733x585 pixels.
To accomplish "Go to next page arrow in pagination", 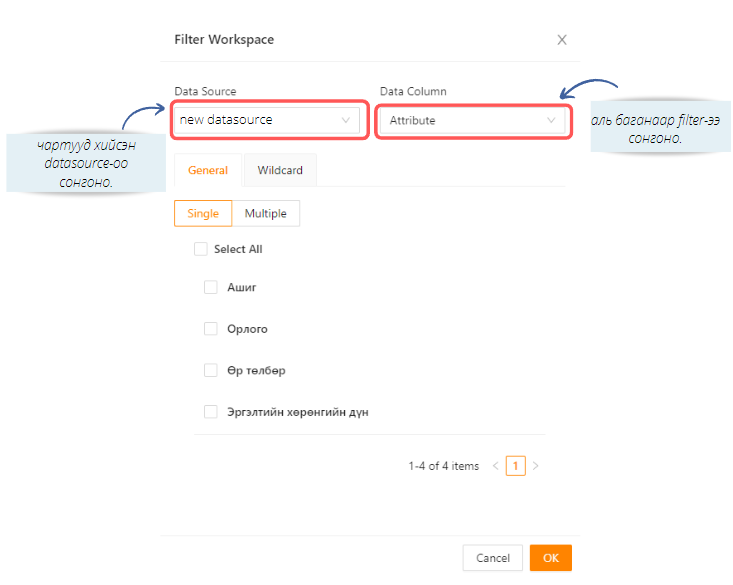I will [x=535, y=466].
